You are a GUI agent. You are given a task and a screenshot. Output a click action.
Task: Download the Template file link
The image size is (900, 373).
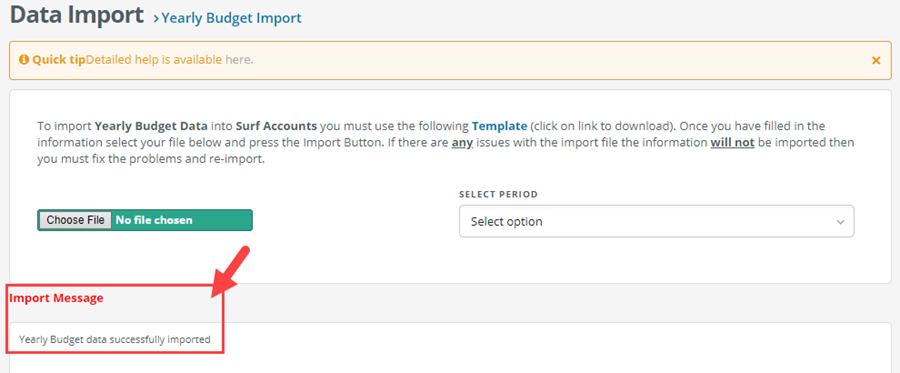coord(499,126)
